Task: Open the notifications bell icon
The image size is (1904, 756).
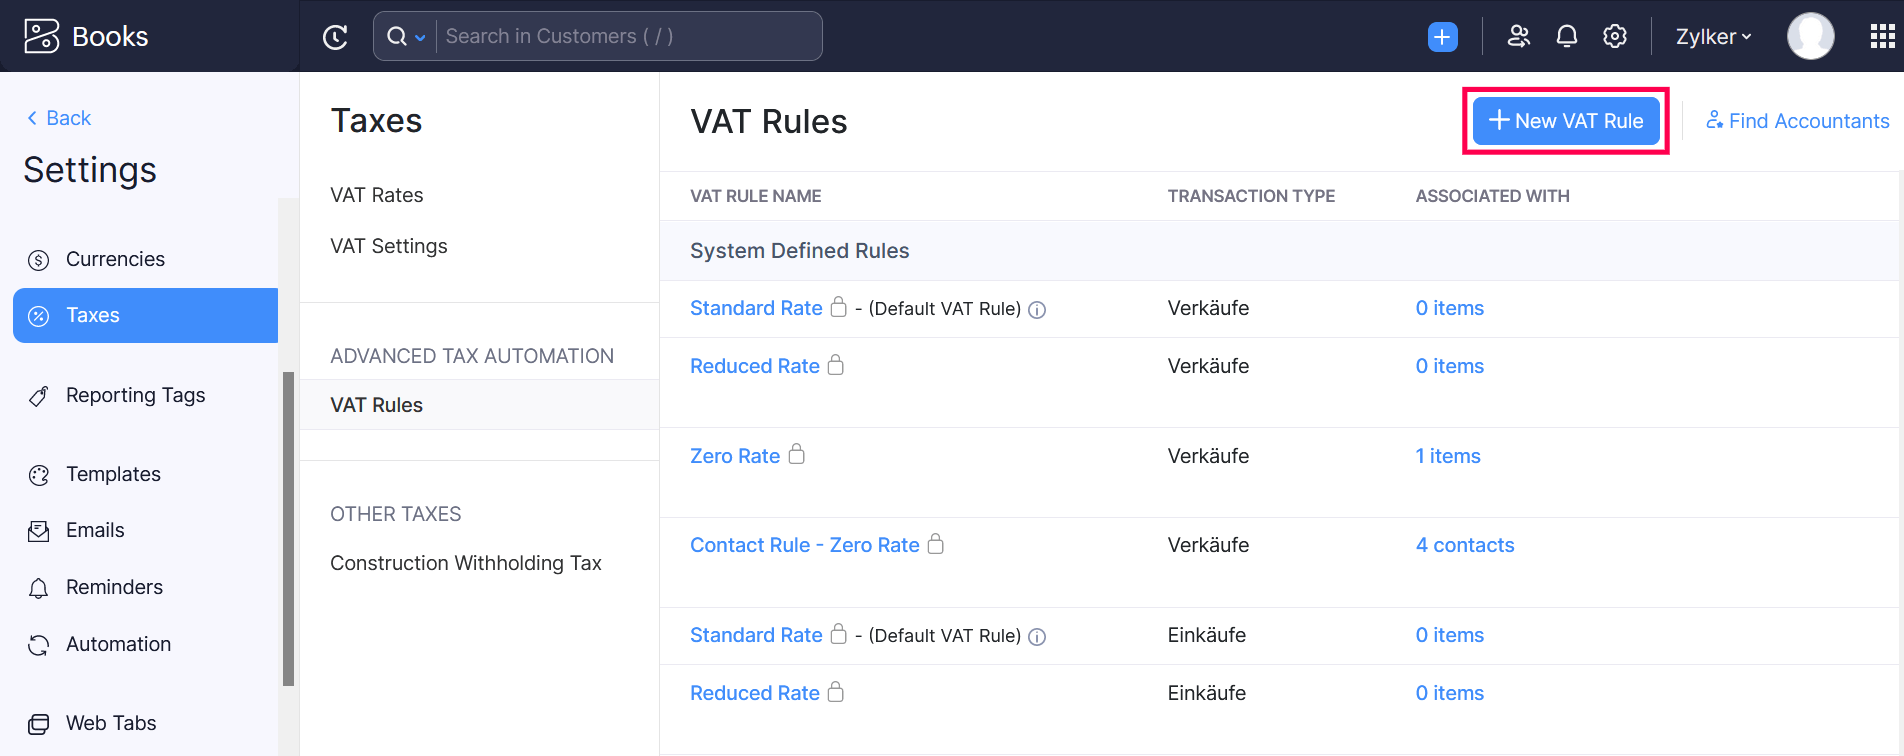Action: click(x=1566, y=37)
